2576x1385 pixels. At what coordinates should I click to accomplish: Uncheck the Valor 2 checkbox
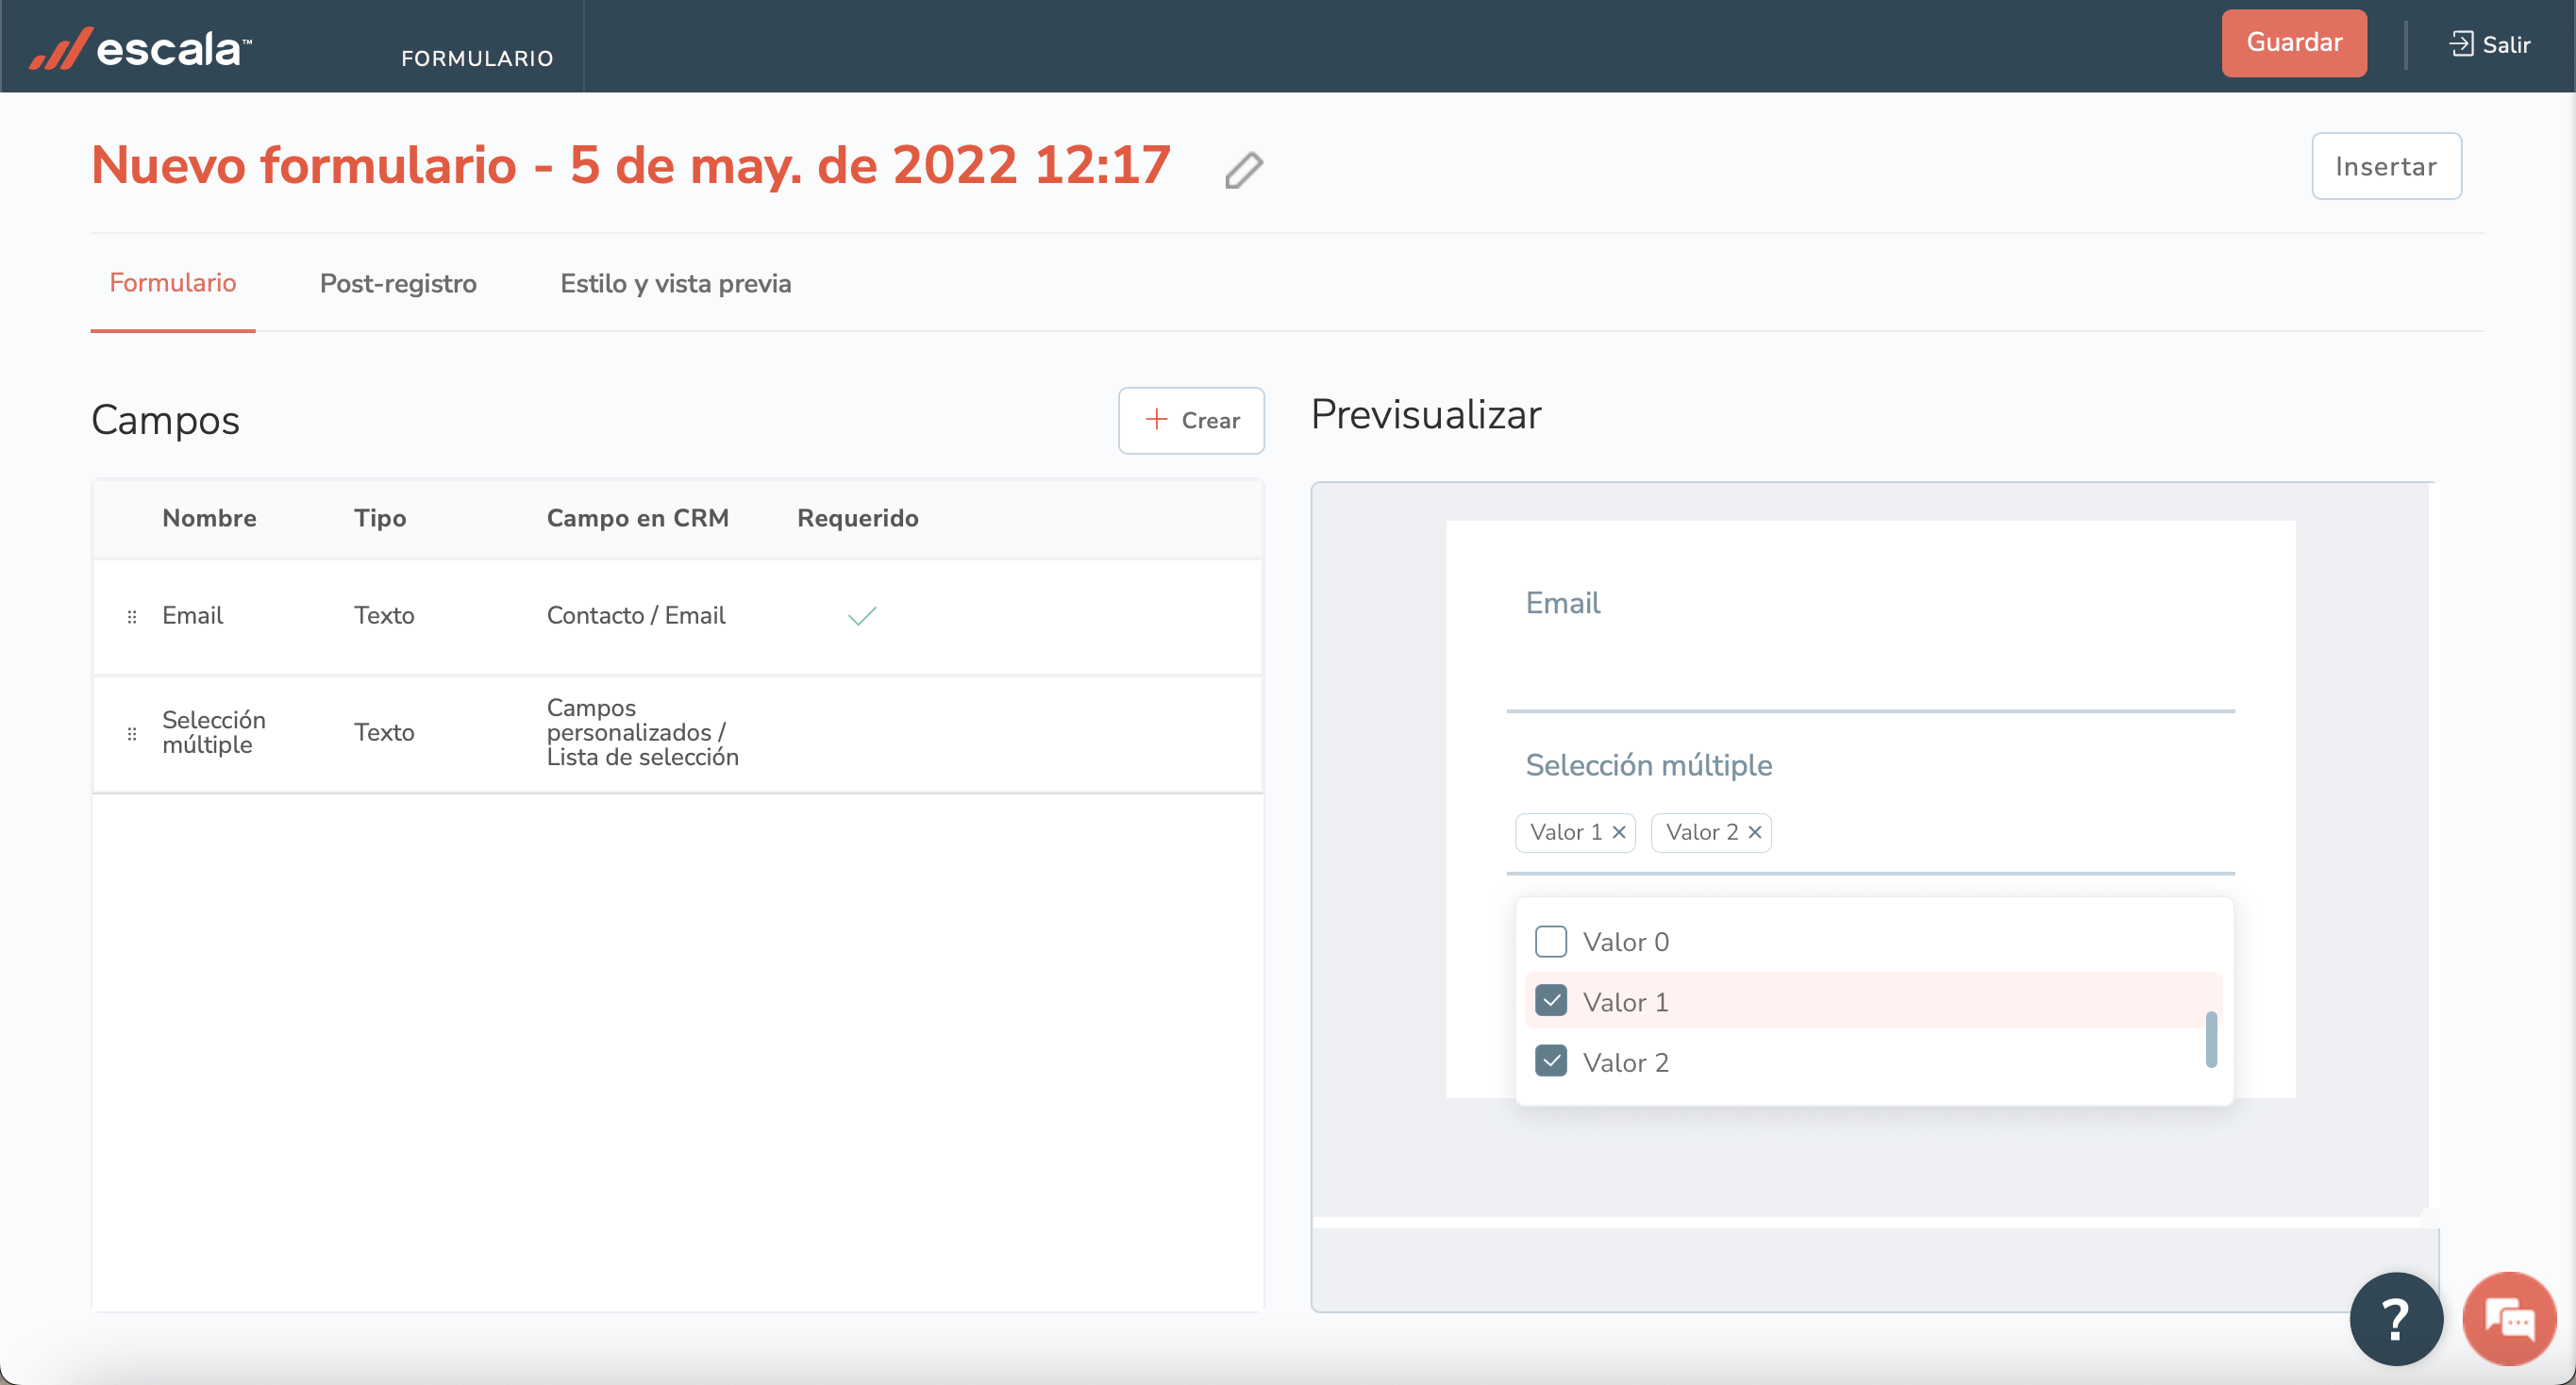point(1551,1061)
